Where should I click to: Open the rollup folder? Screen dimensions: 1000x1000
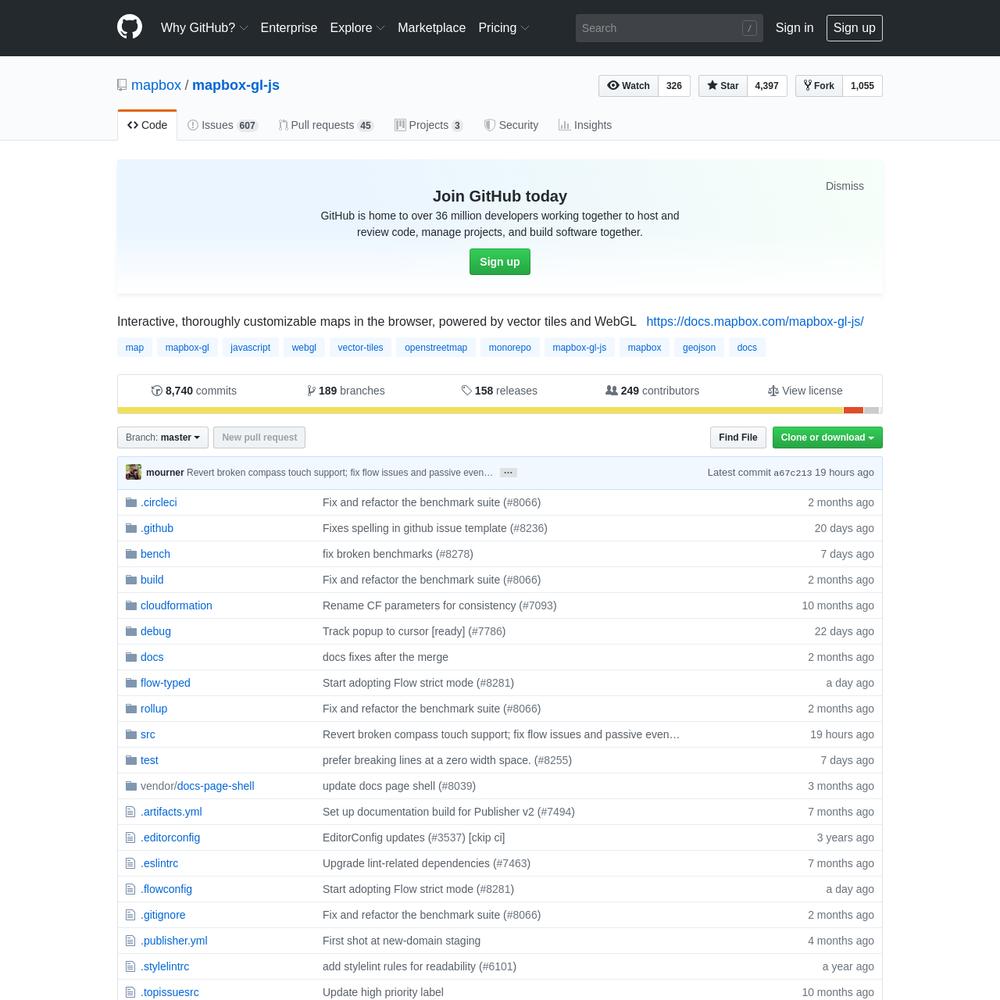point(154,709)
